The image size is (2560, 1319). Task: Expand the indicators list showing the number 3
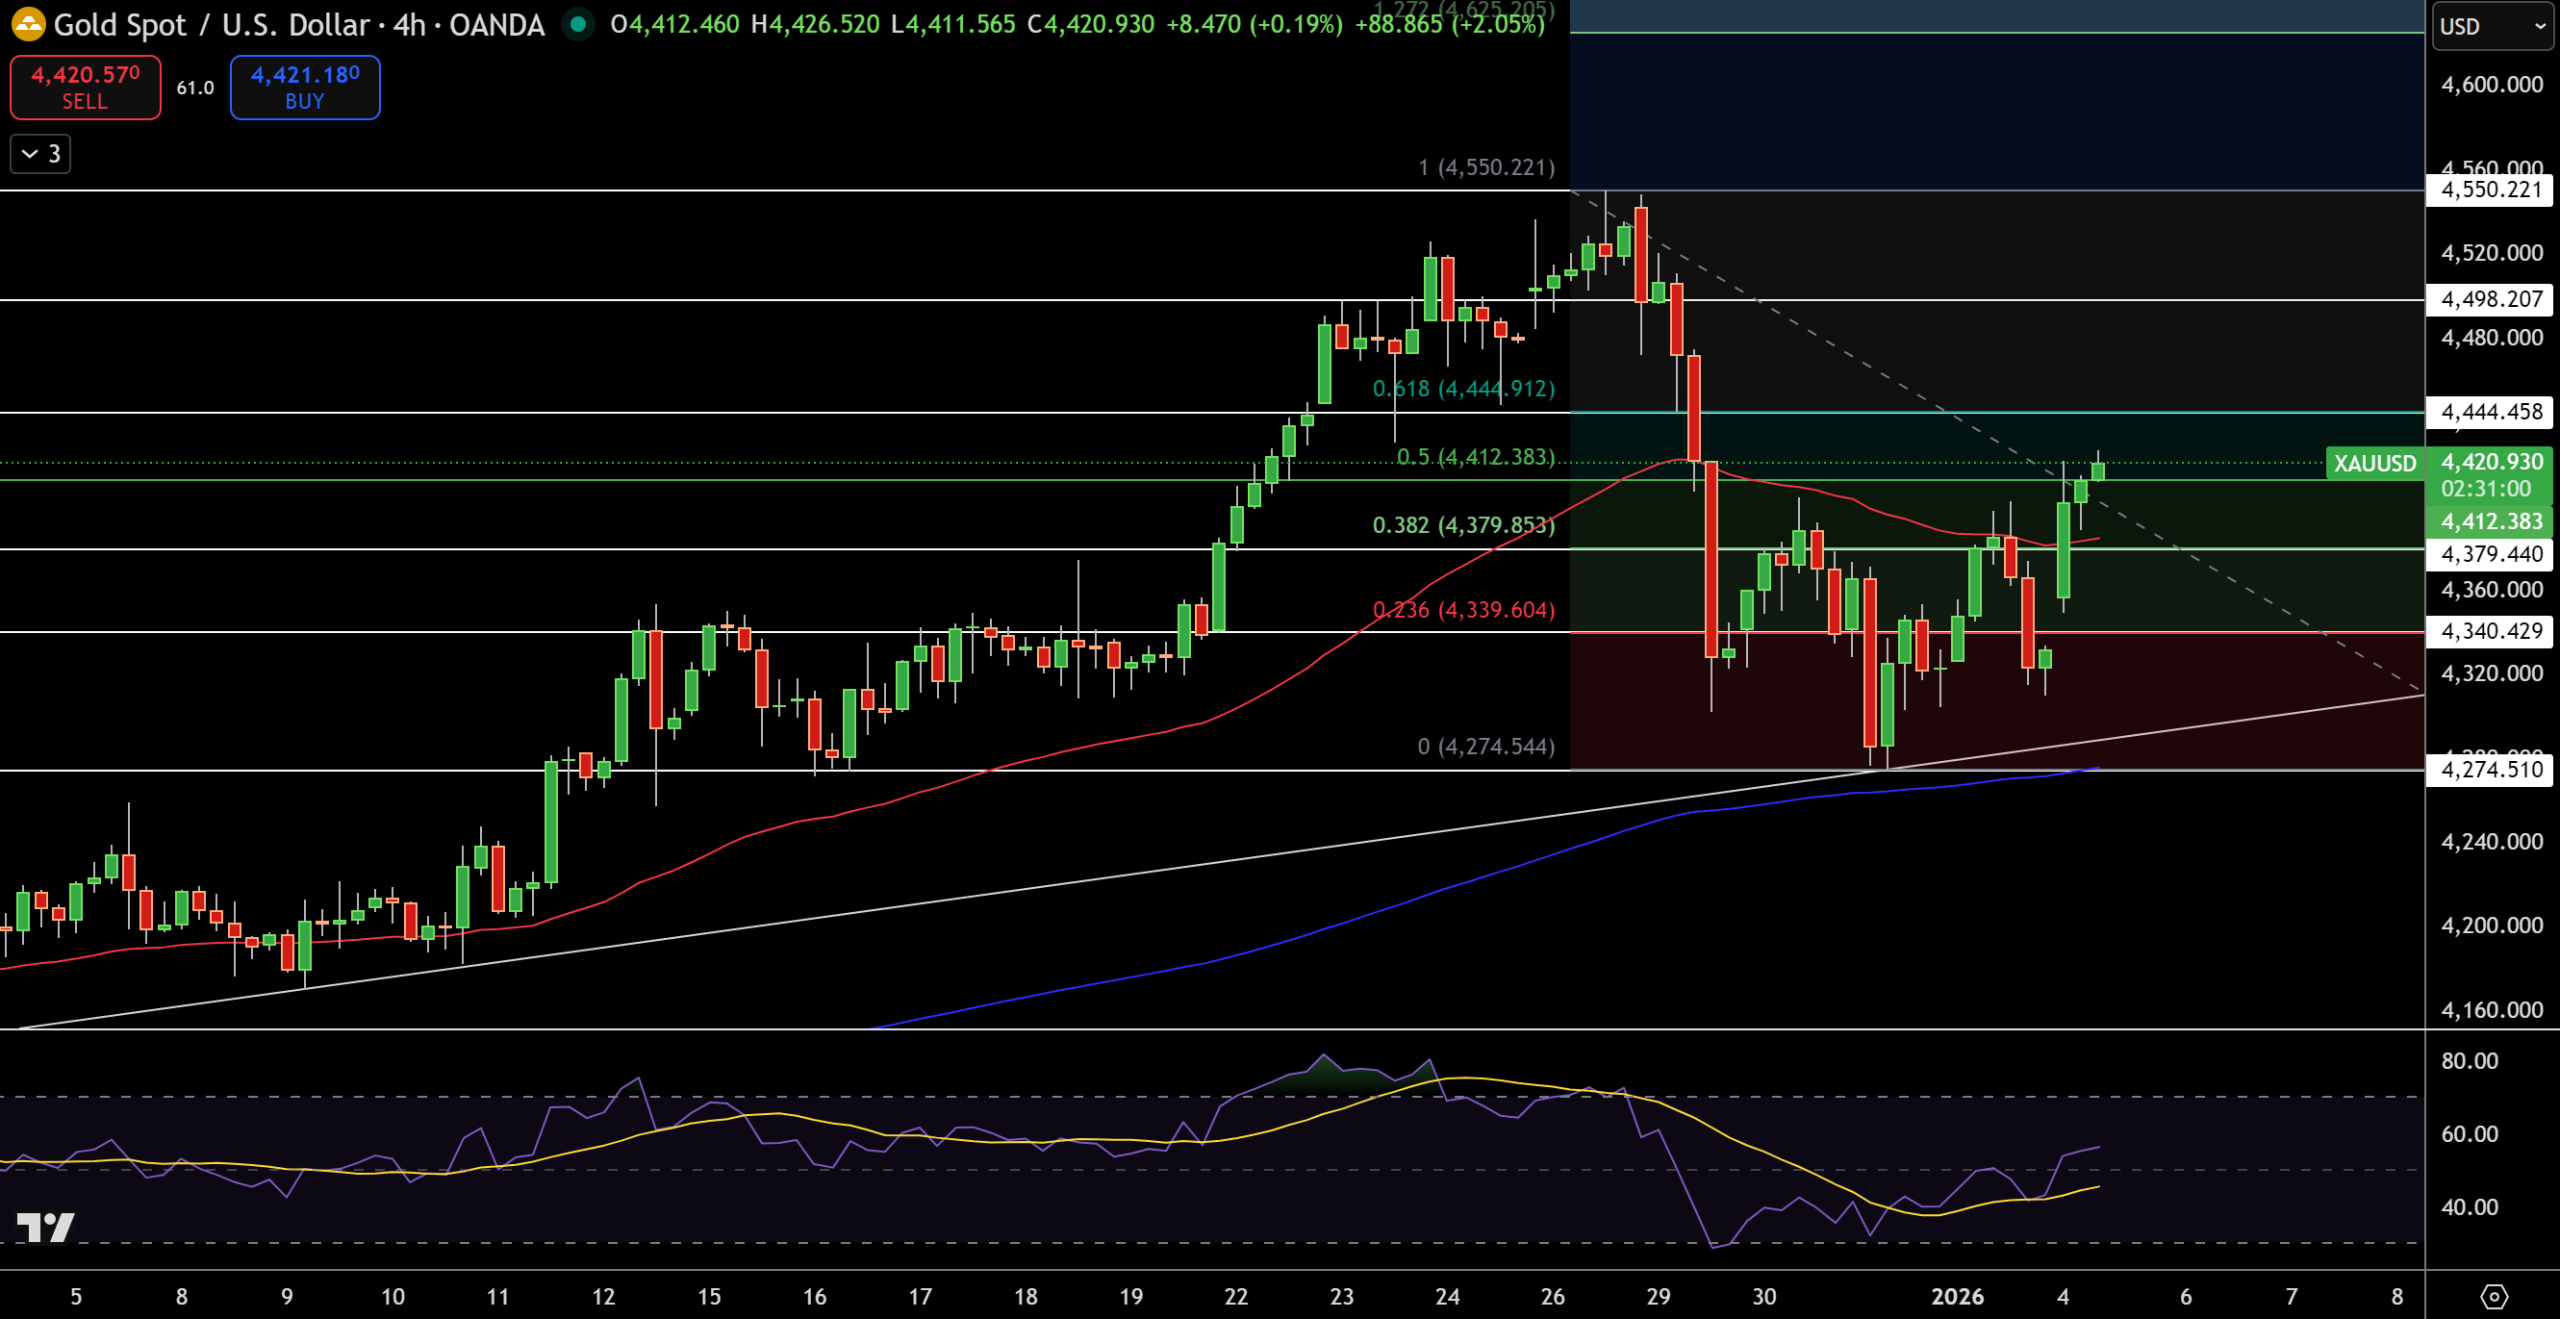click(x=40, y=154)
